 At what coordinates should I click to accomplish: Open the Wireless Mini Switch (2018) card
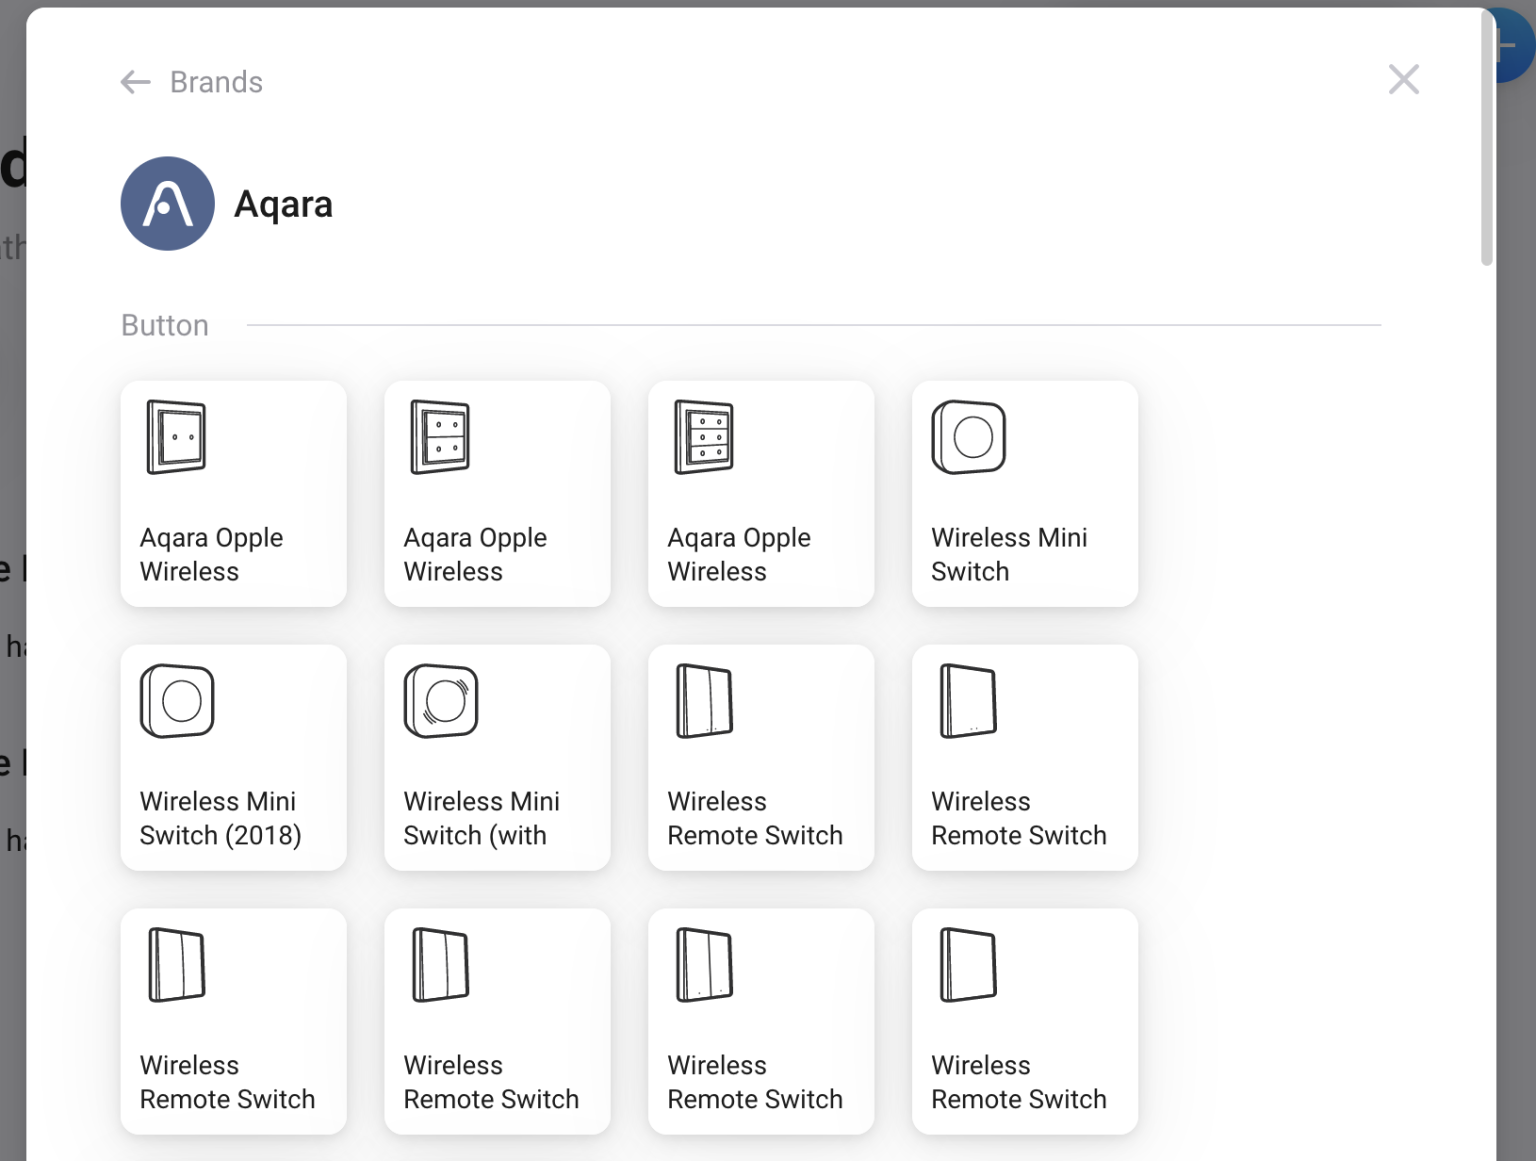point(233,759)
